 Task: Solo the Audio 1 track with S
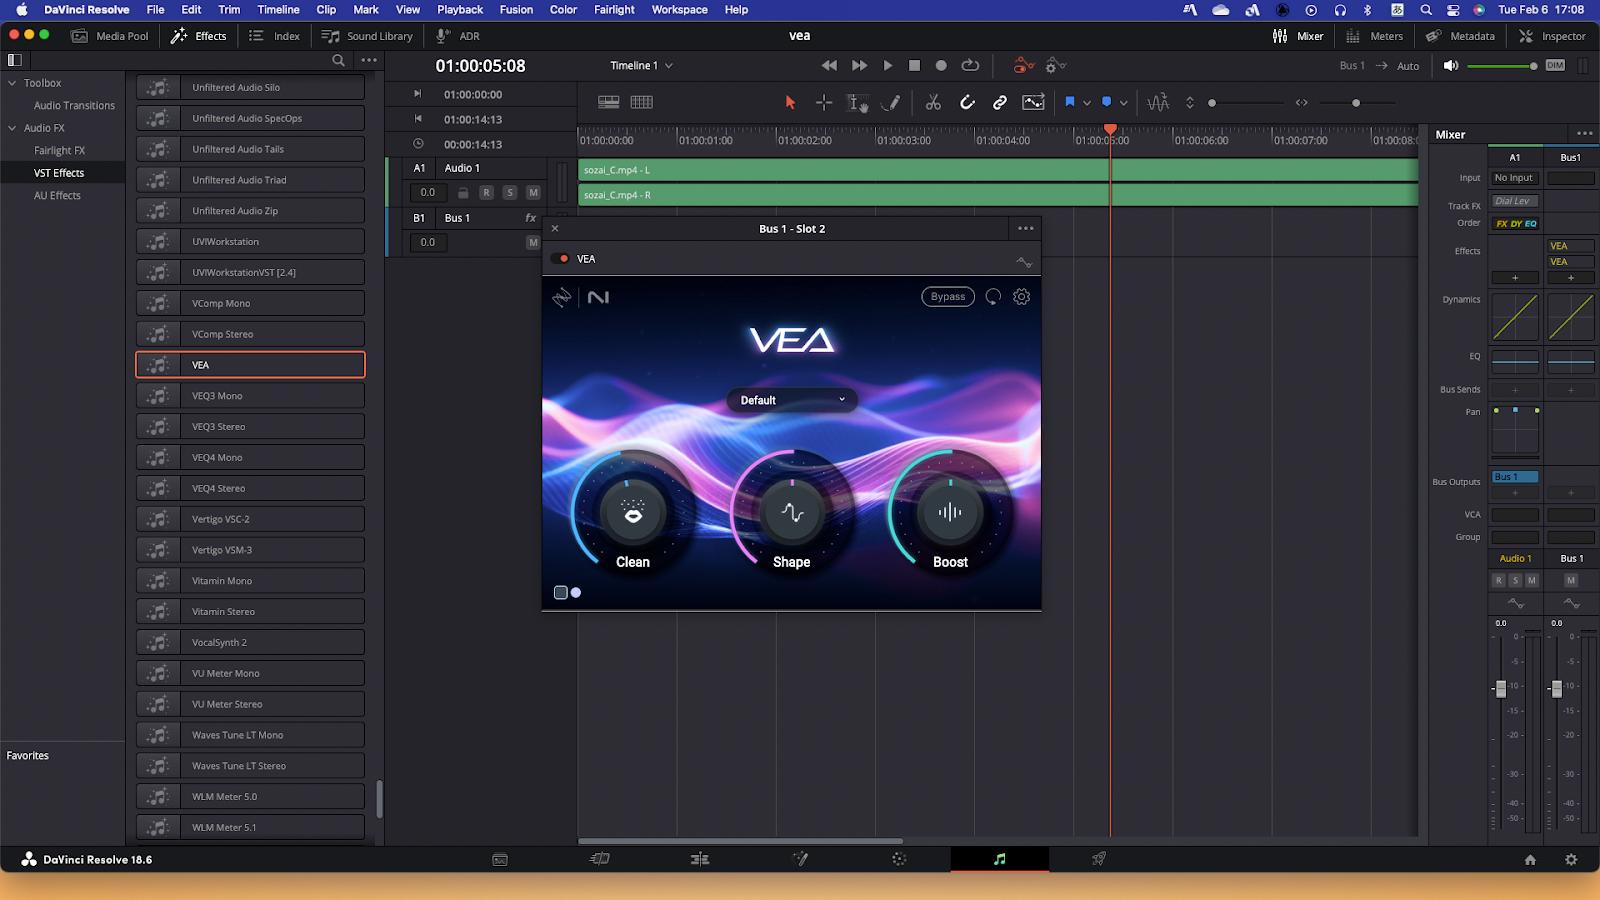click(x=510, y=192)
